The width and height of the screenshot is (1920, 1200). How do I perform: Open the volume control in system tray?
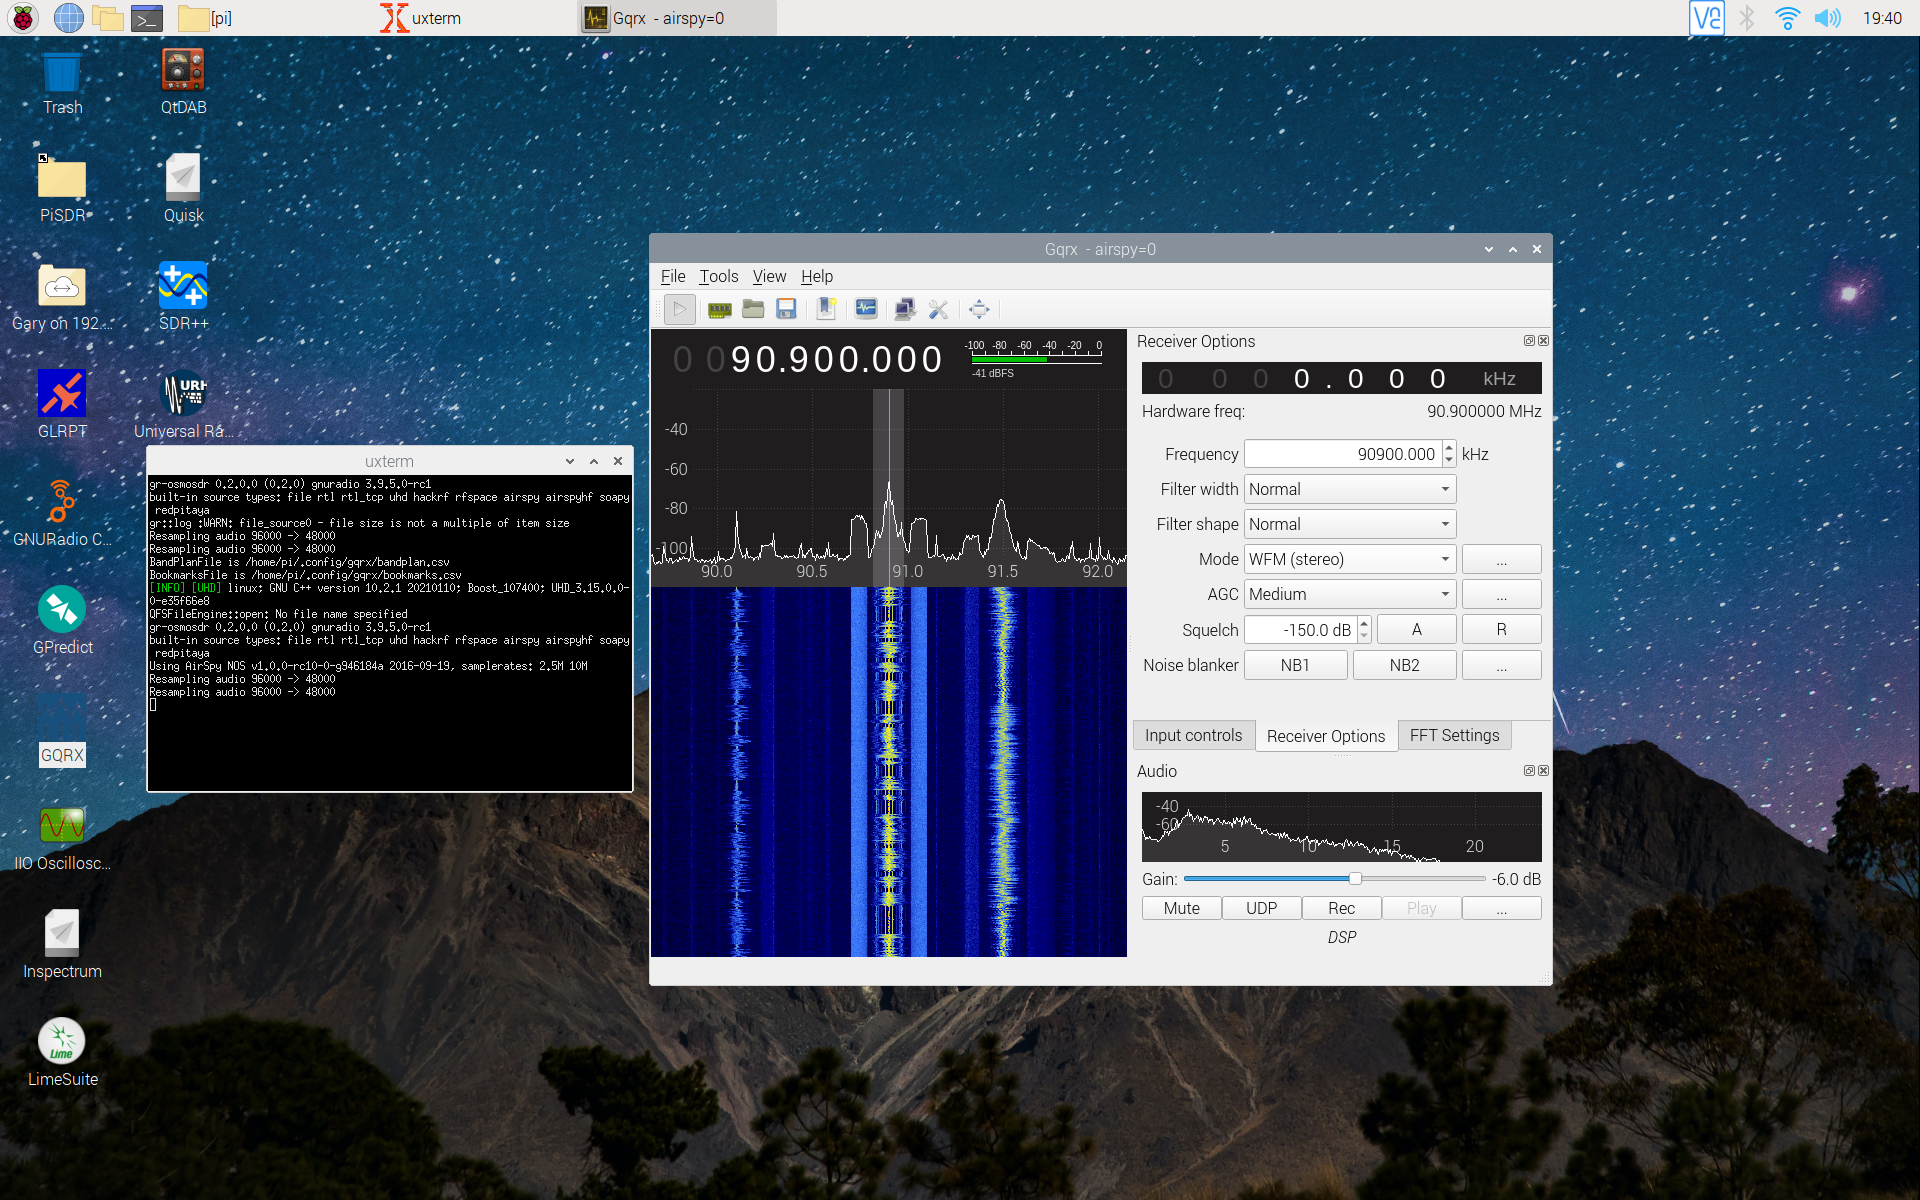tap(1827, 18)
